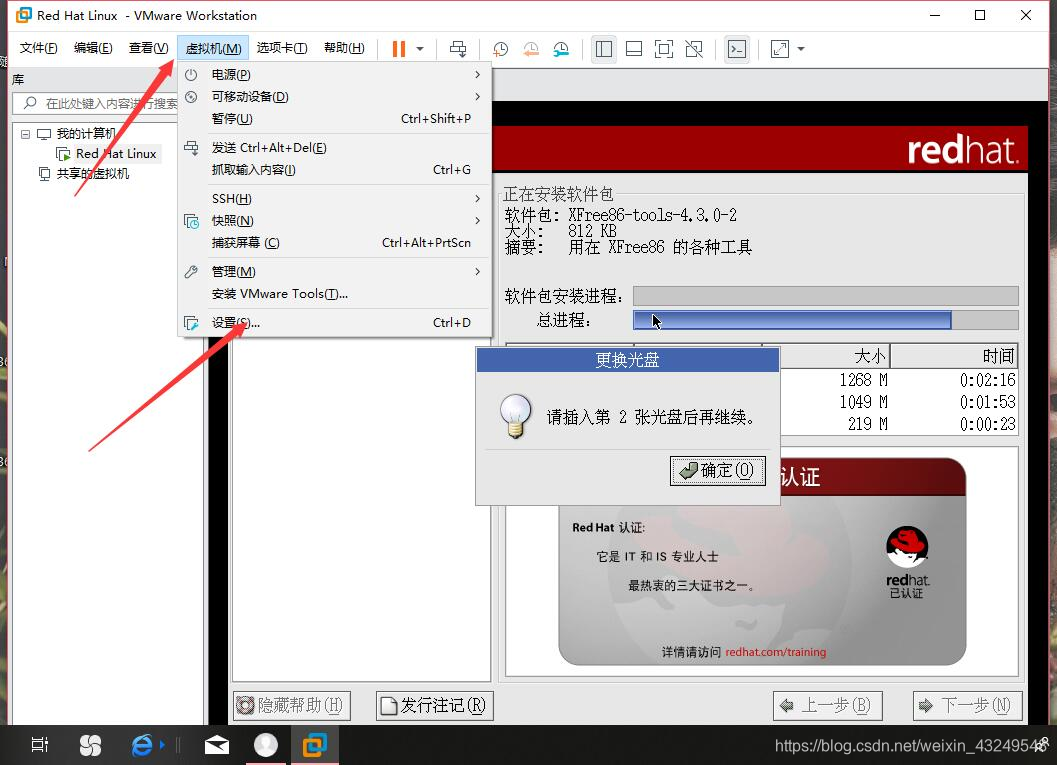1057x765 pixels.
Task: Expand the 可移动设备(D) submenu
Action: pos(334,96)
